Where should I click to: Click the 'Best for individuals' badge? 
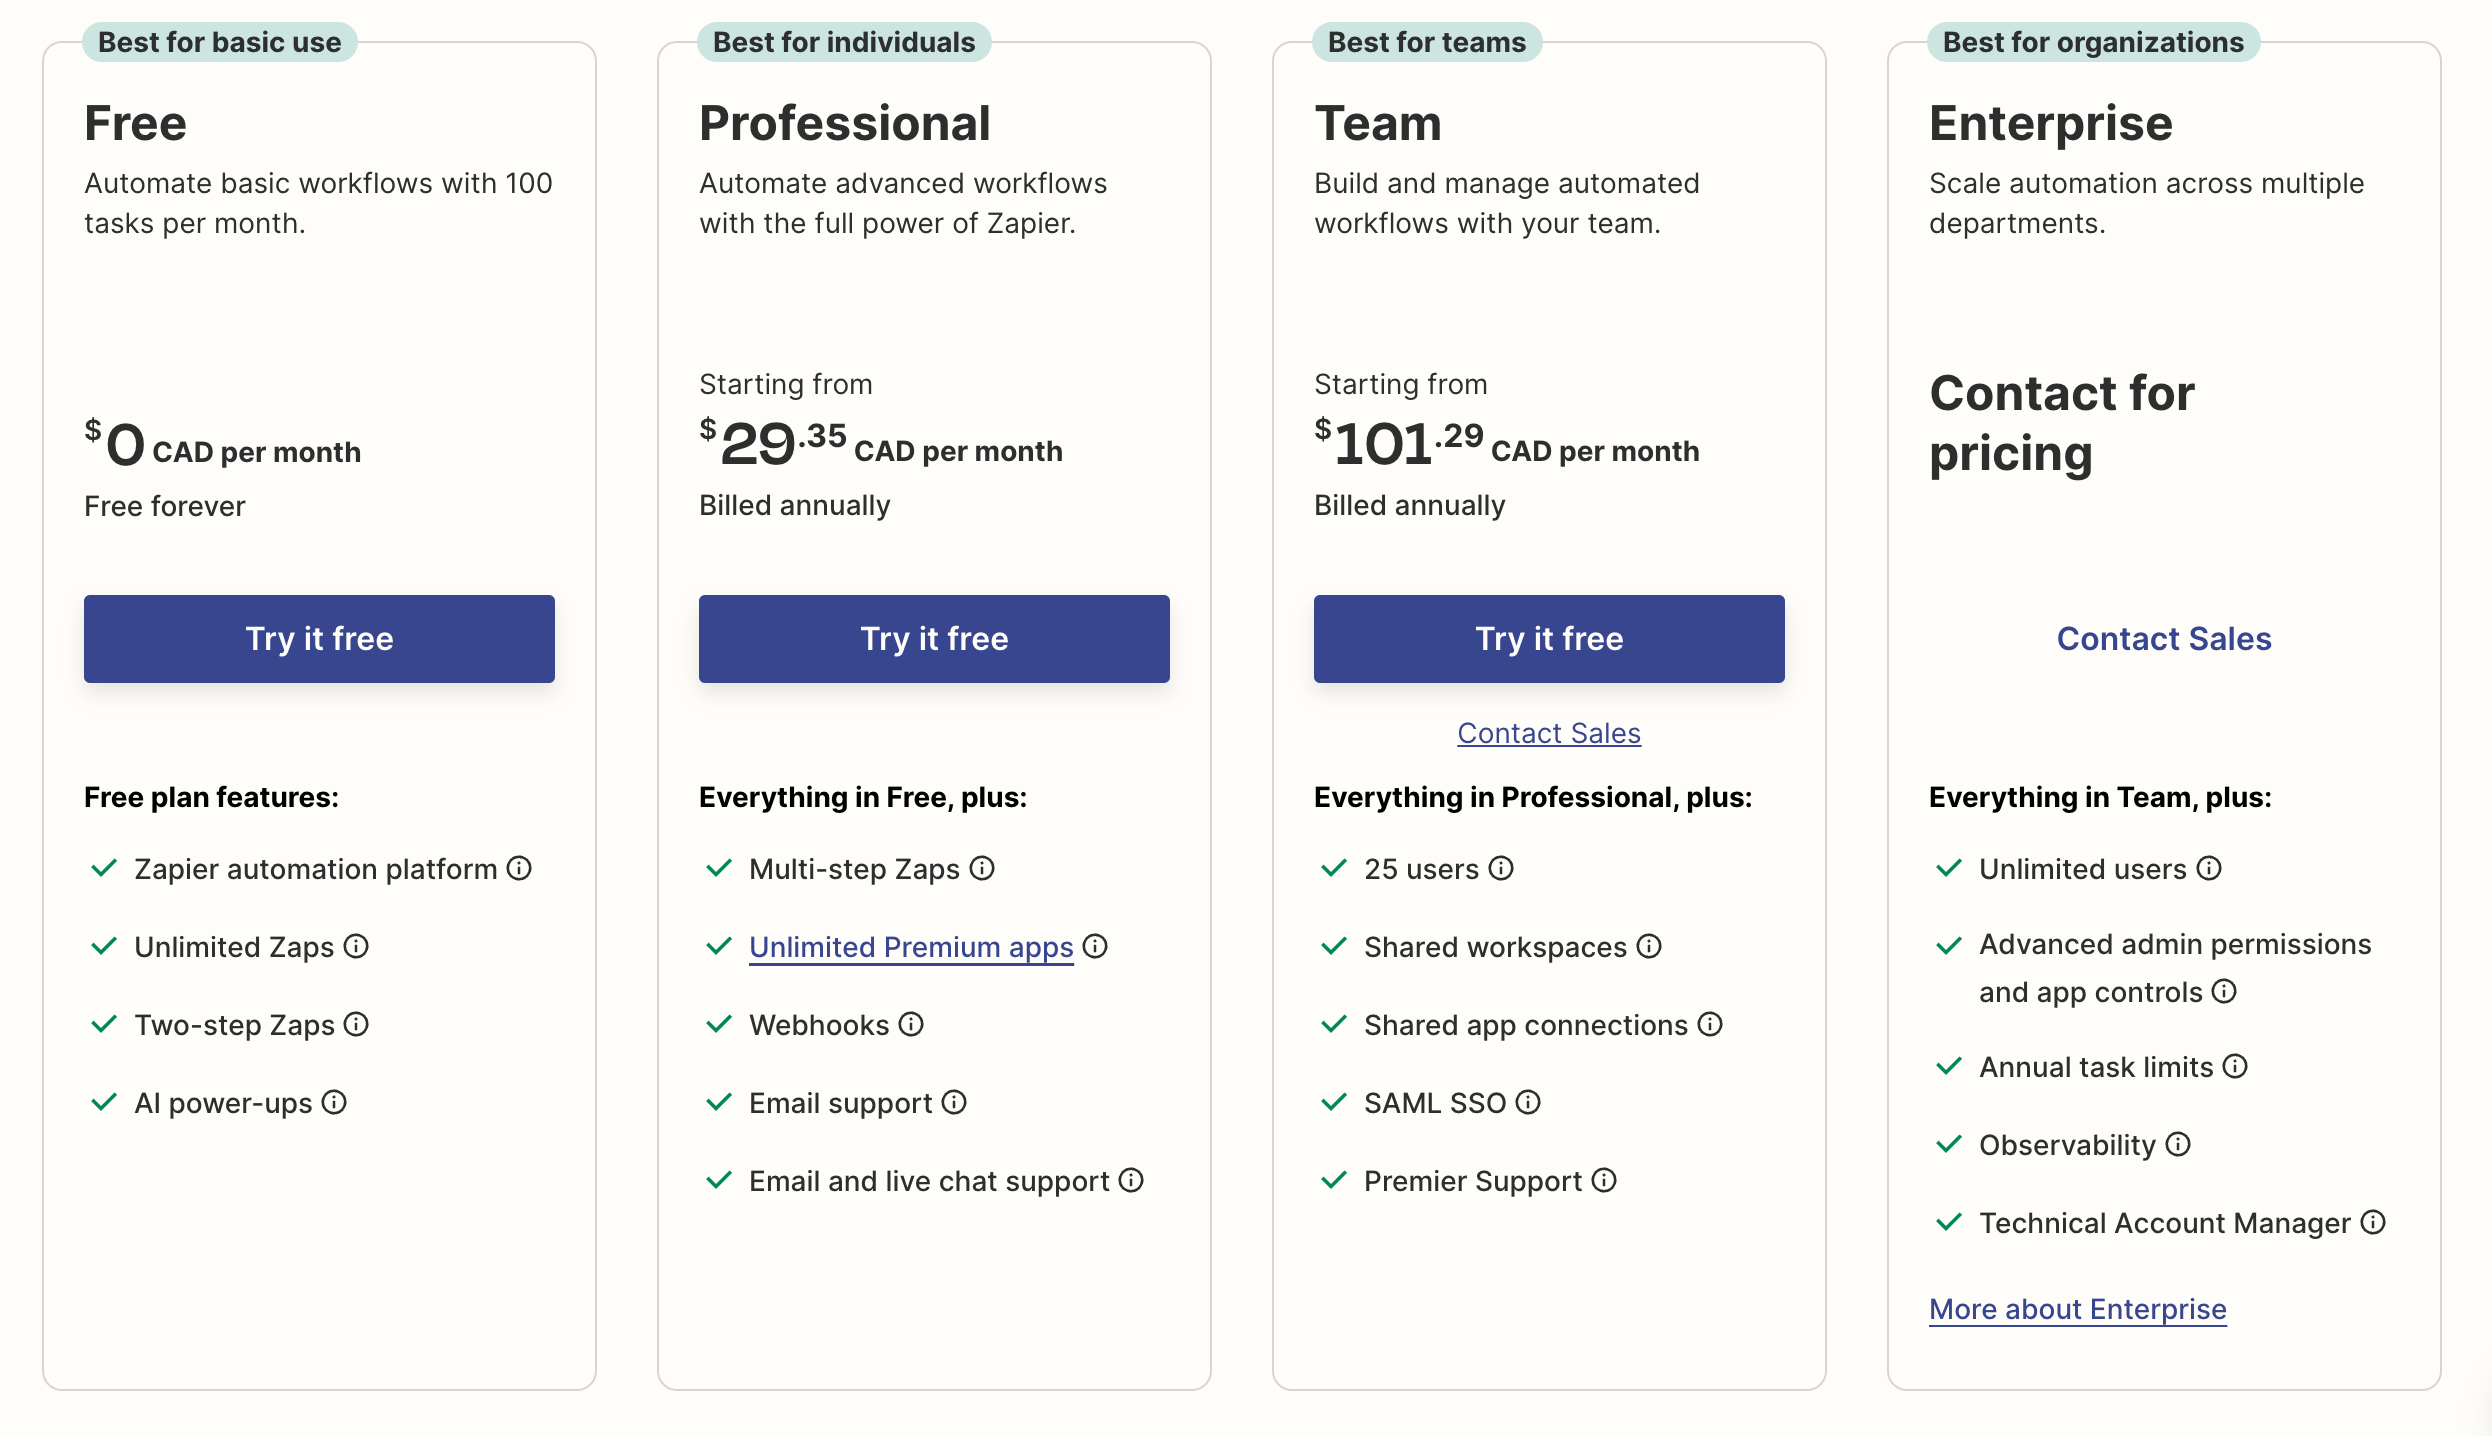[x=844, y=42]
